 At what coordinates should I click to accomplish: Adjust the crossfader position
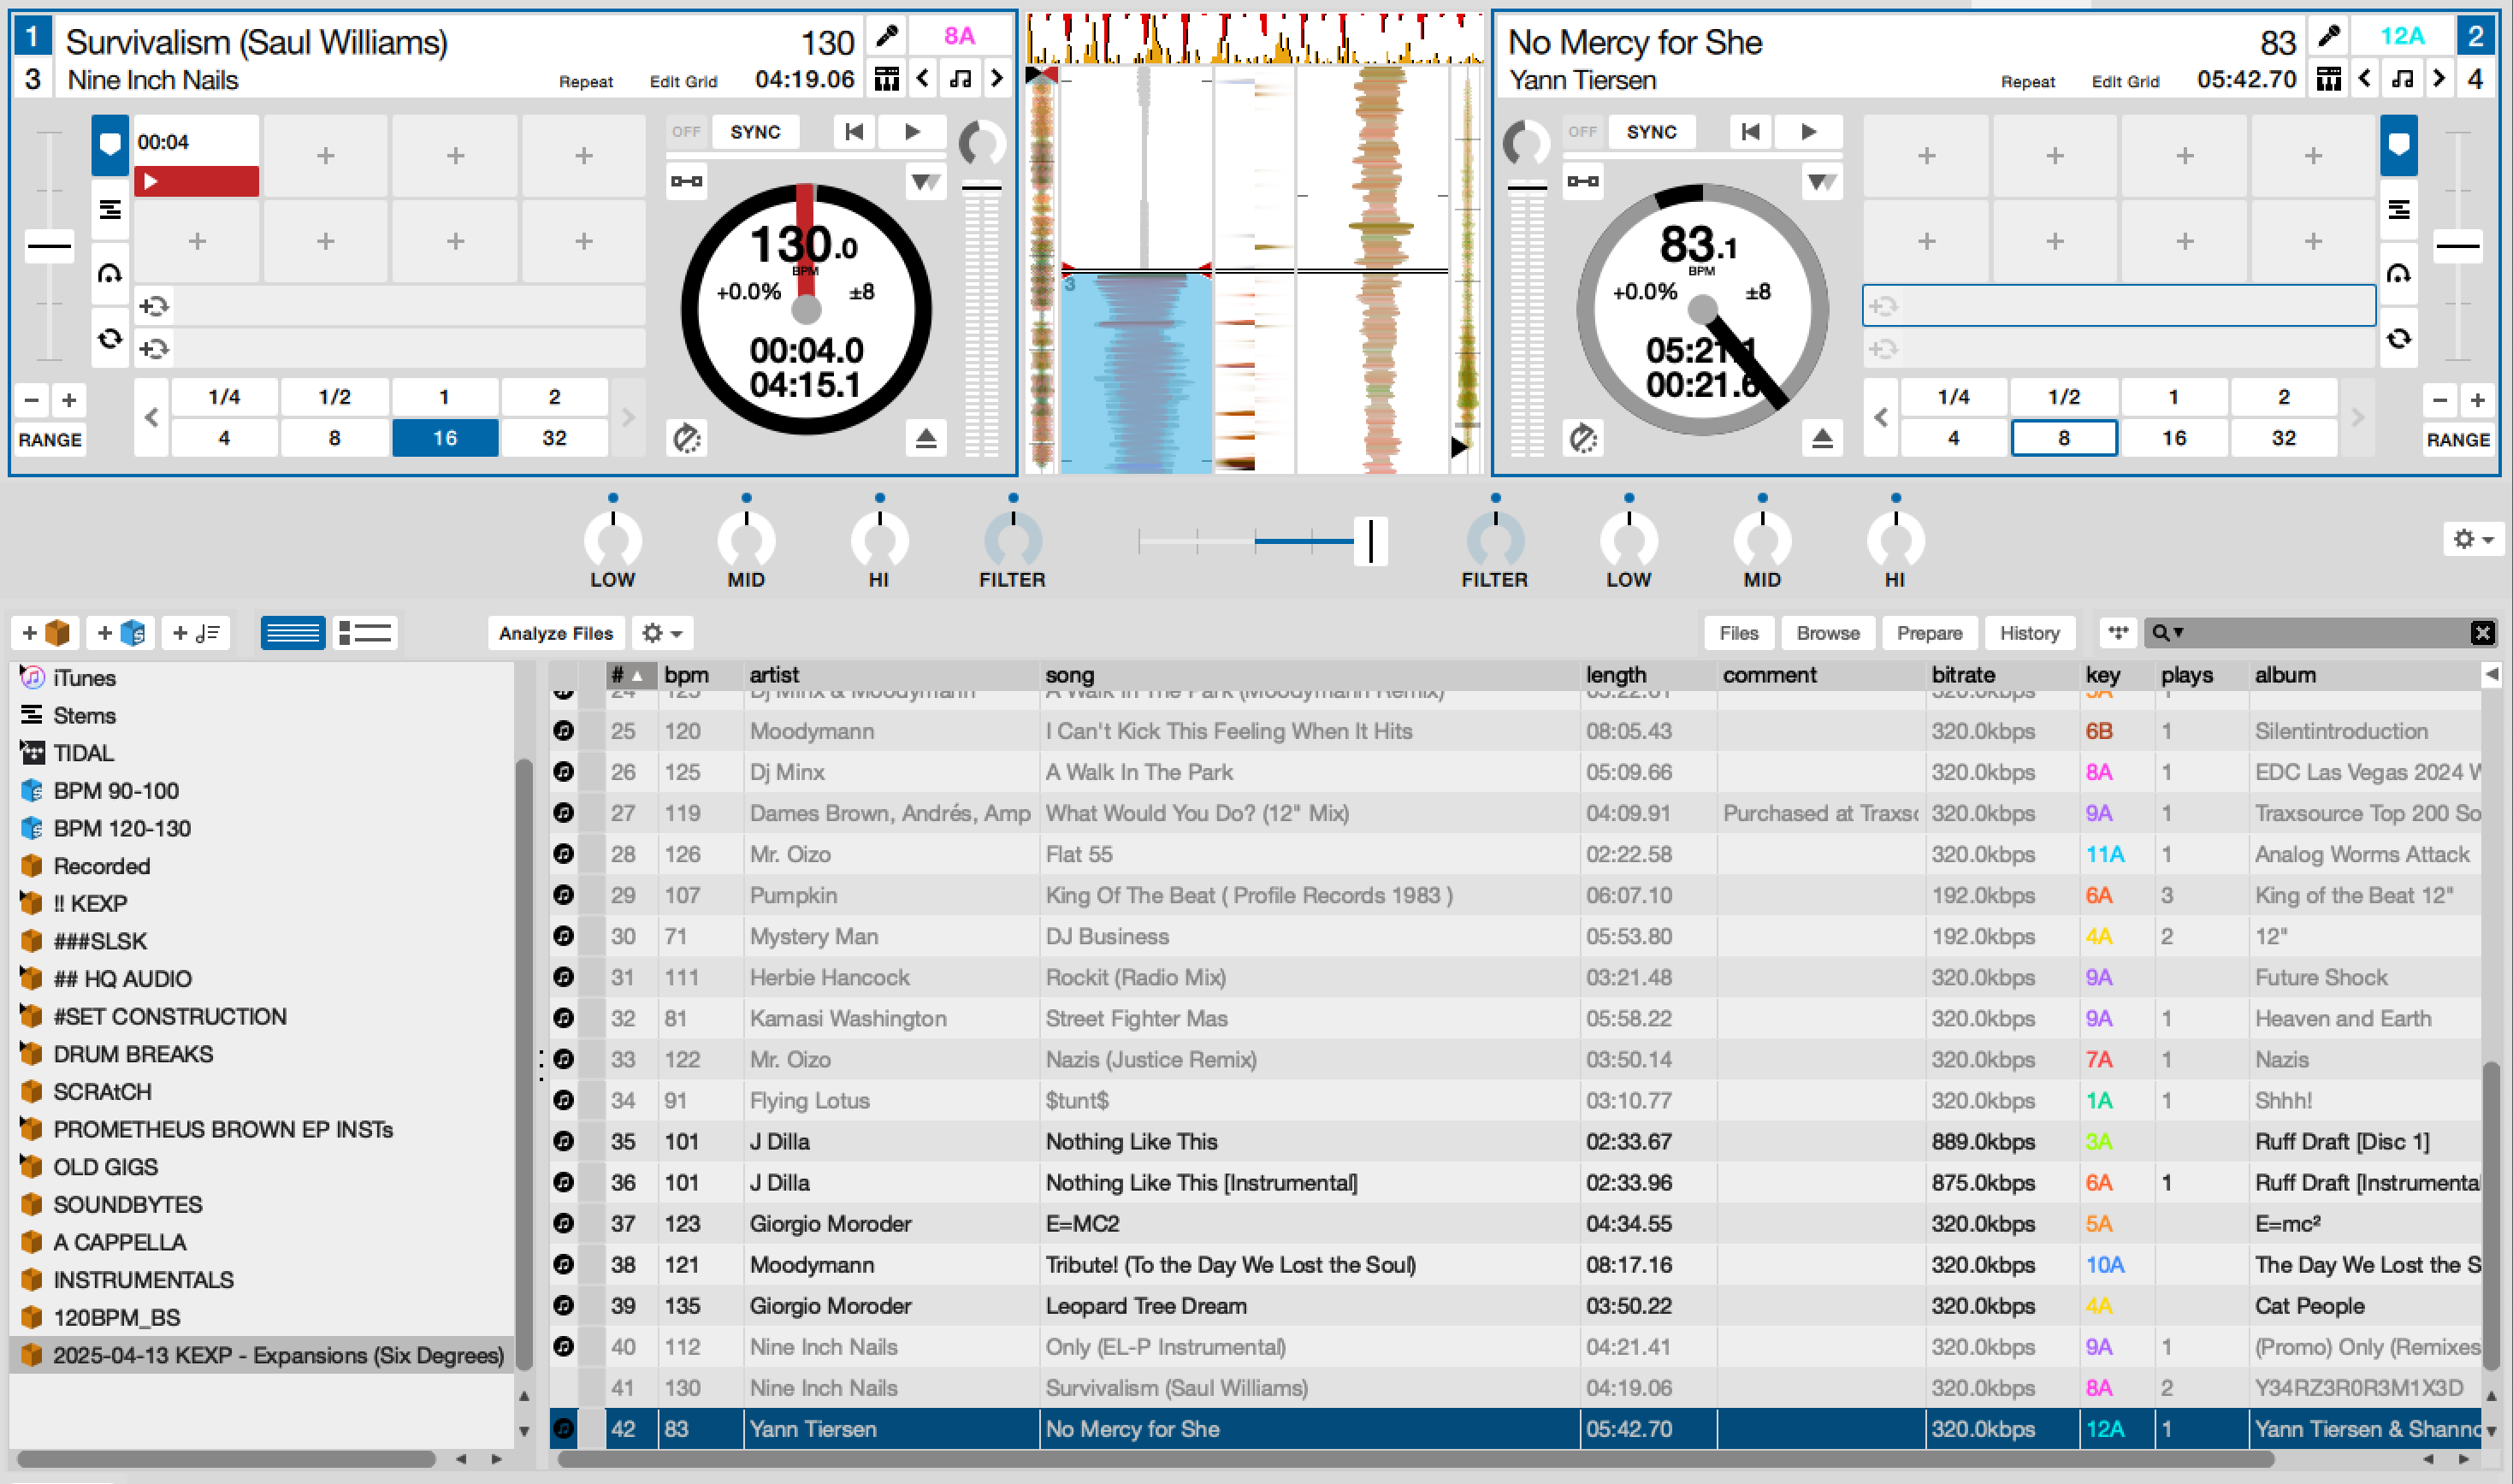click(1370, 541)
